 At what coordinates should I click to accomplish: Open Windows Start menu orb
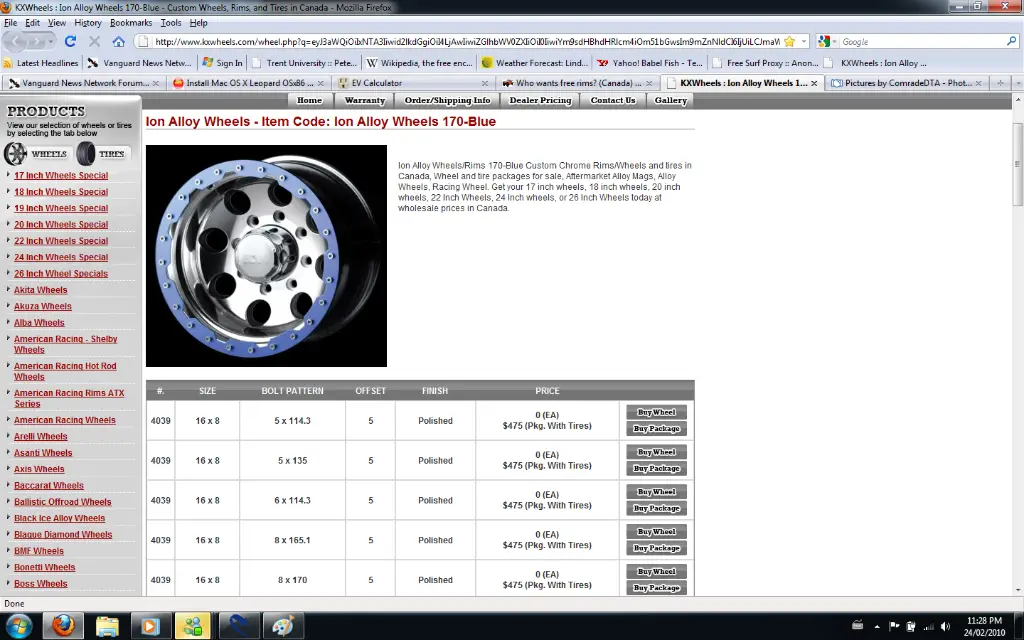(x=19, y=626)
